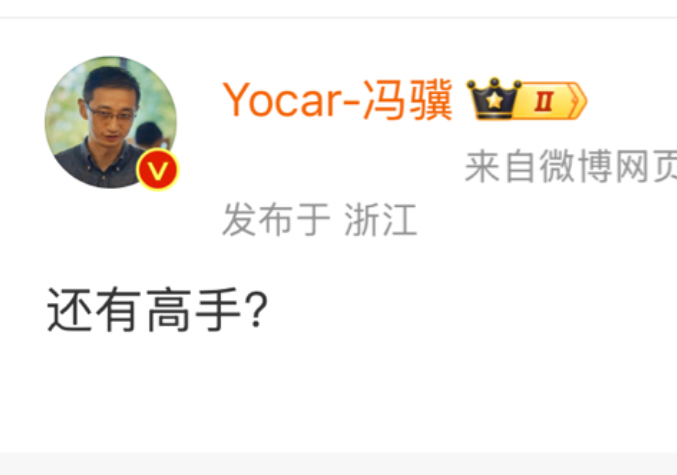Click the 冯骥 characters in username

408,101
